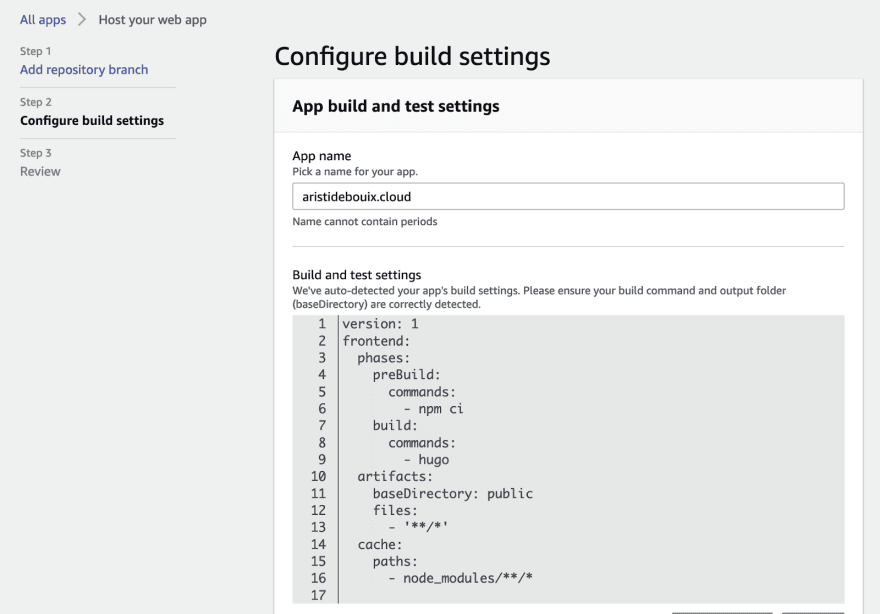Screen dimensions: 880x614
Task: Select Configure build settings step
Action: pyautogui.click(x=92, y=121)
